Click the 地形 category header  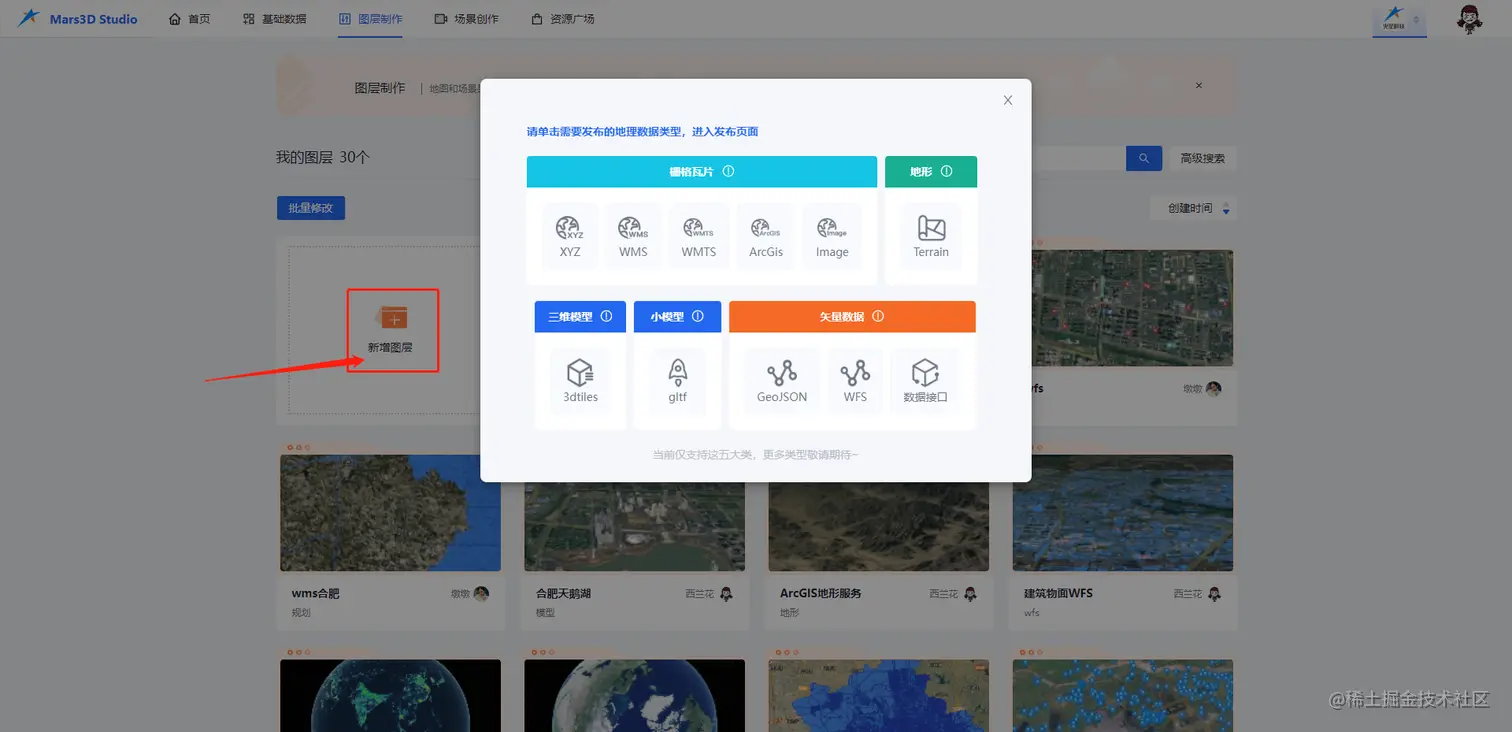[x=931, y=172]
